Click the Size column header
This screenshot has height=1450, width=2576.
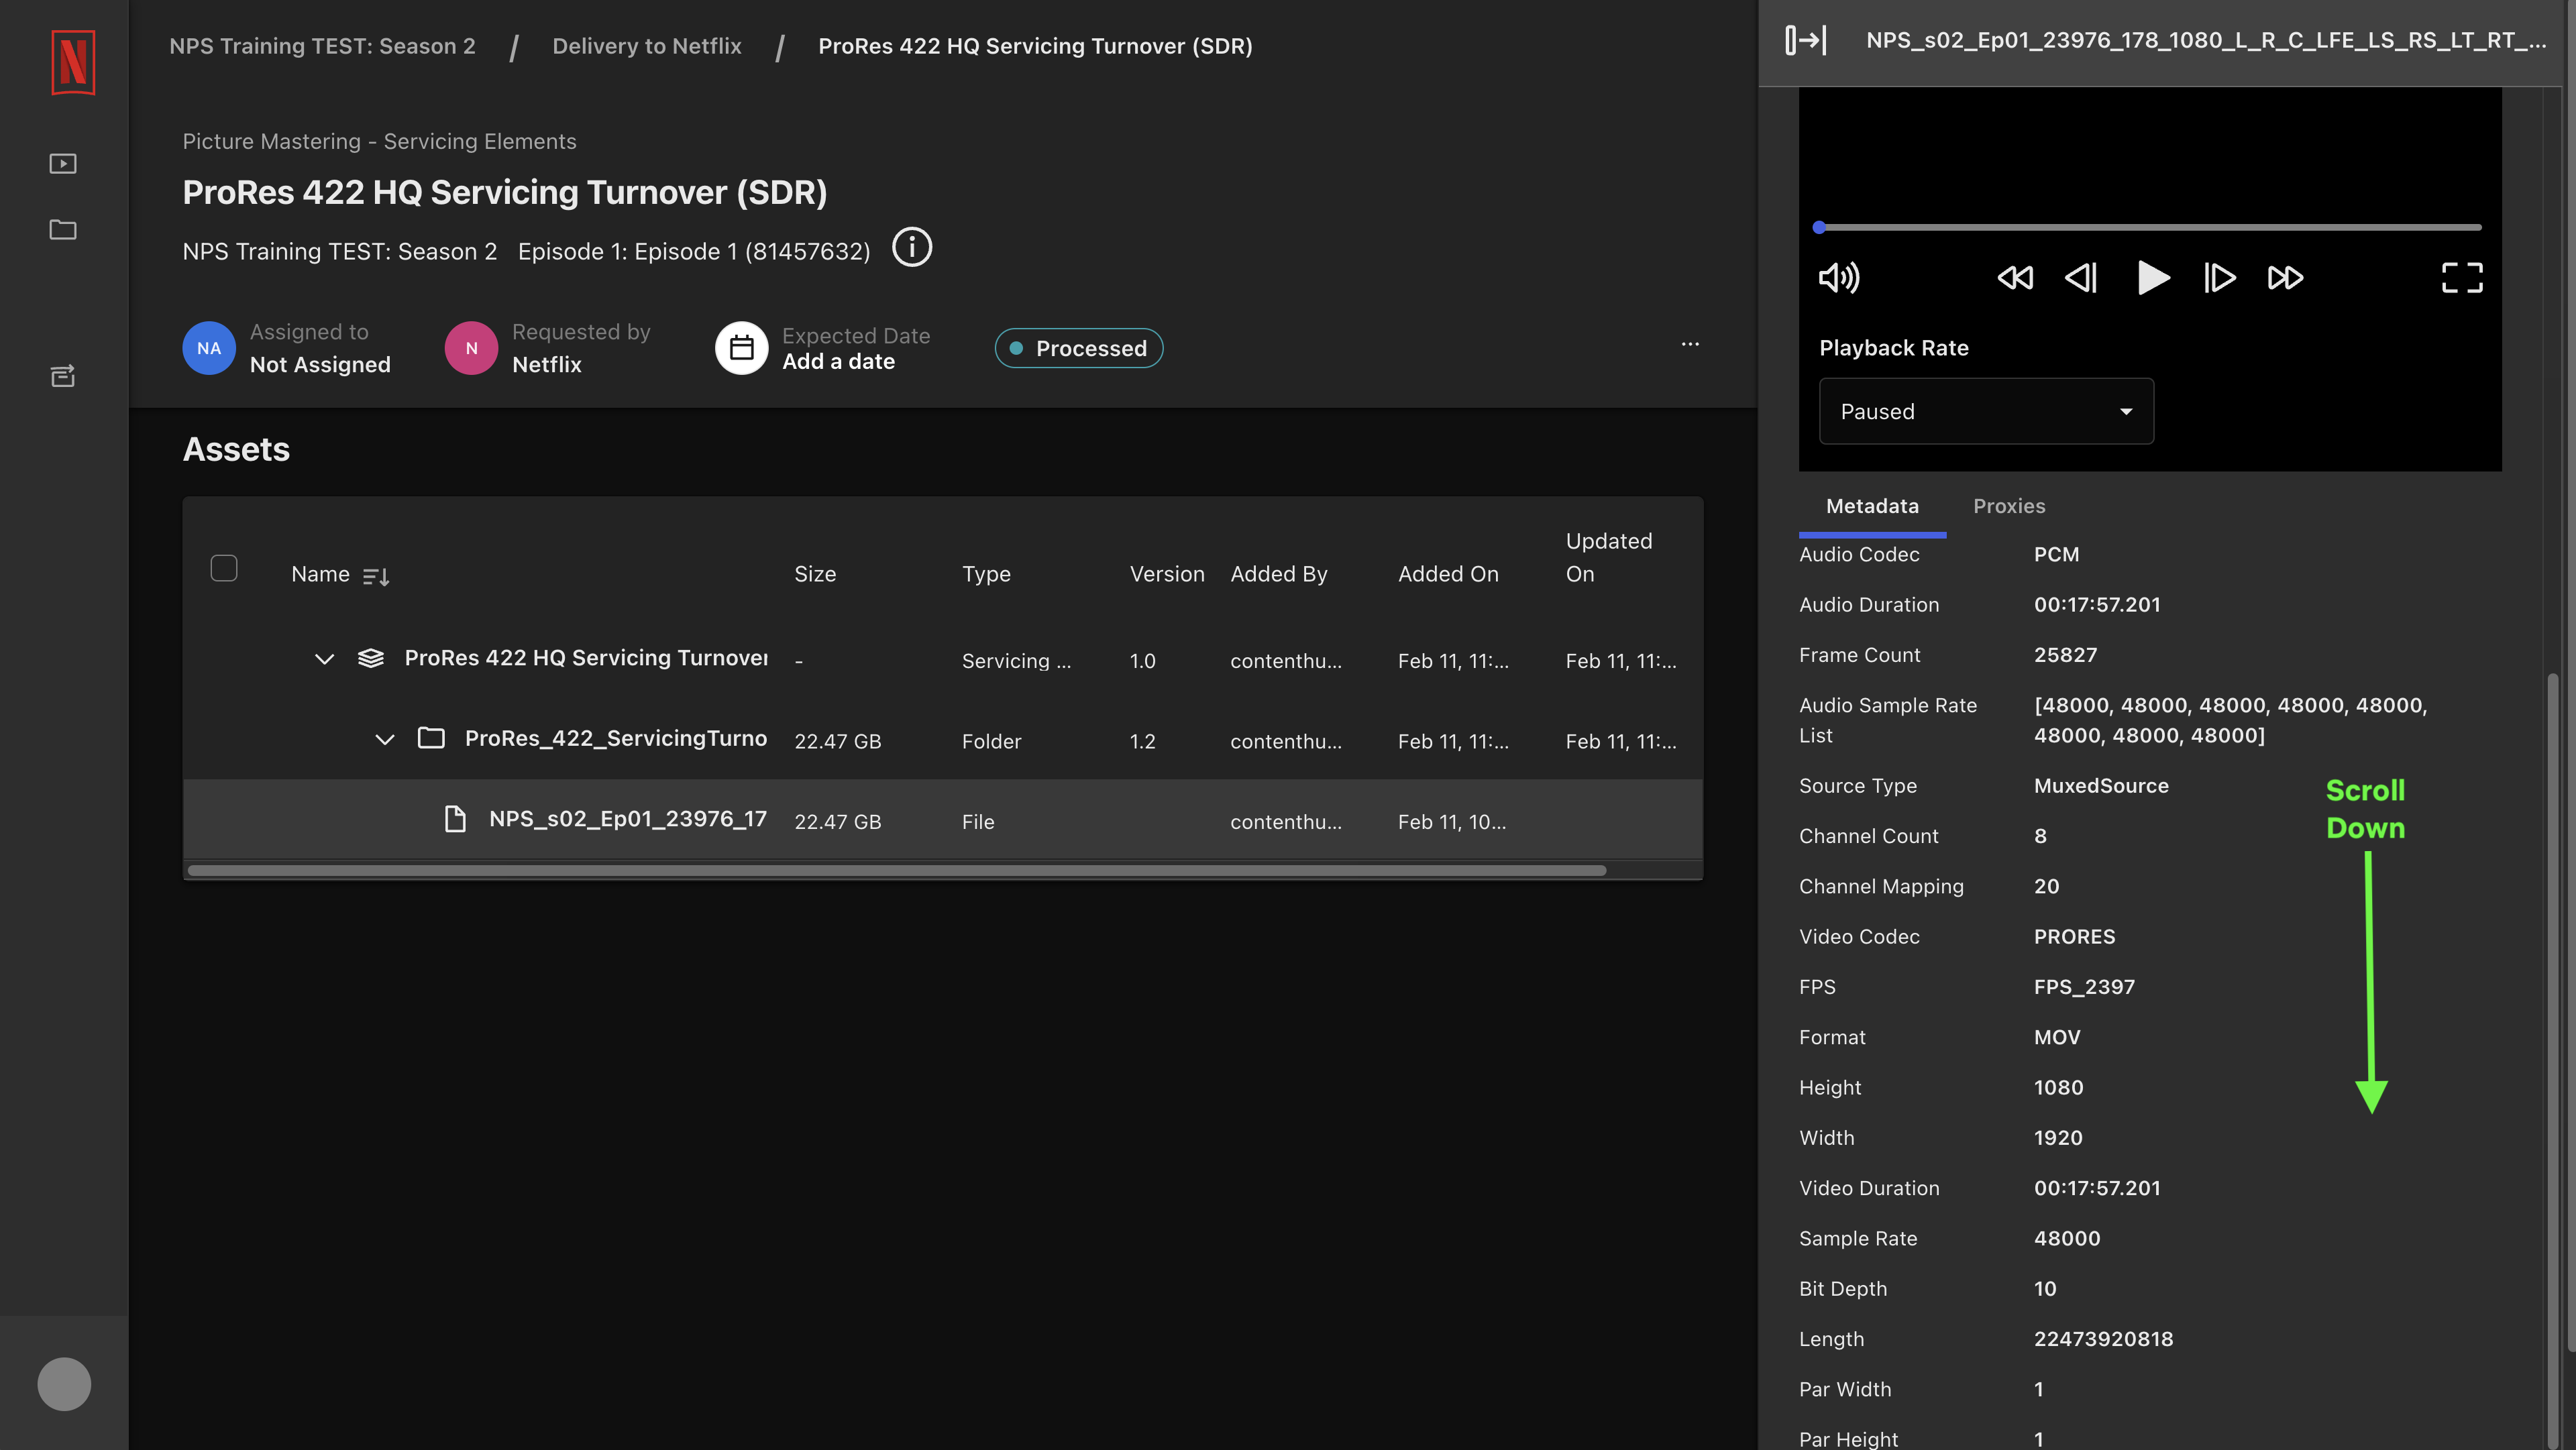[815, 574]
